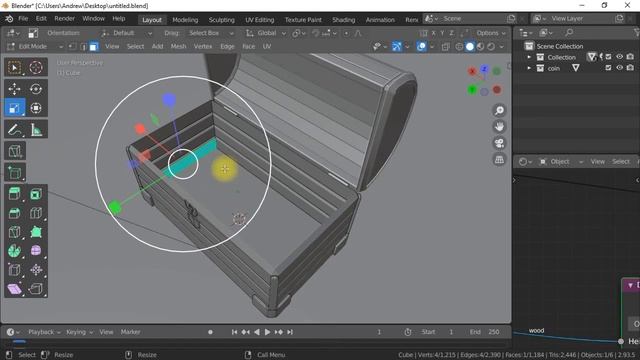Select the Shrink/Fatten tool
The width and height of the screenshot is (640, 360).
point(36,270)
